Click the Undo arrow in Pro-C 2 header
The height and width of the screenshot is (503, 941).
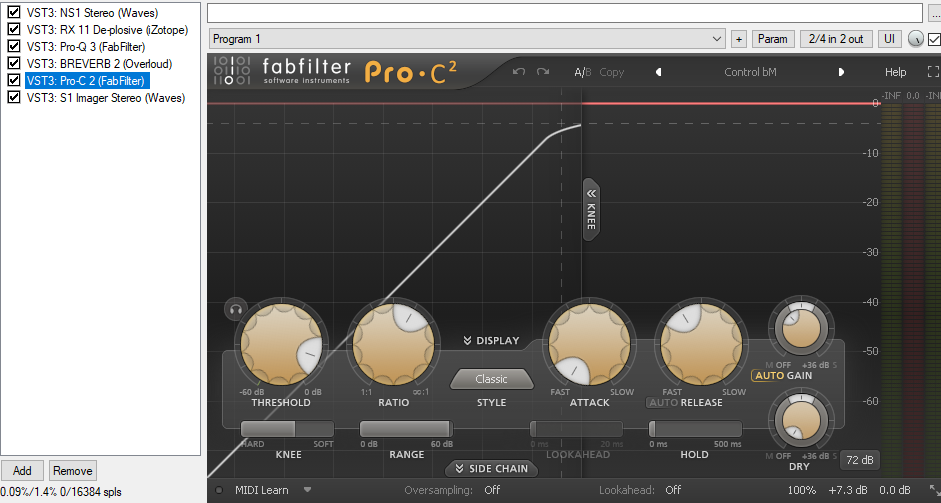(519, 72)
